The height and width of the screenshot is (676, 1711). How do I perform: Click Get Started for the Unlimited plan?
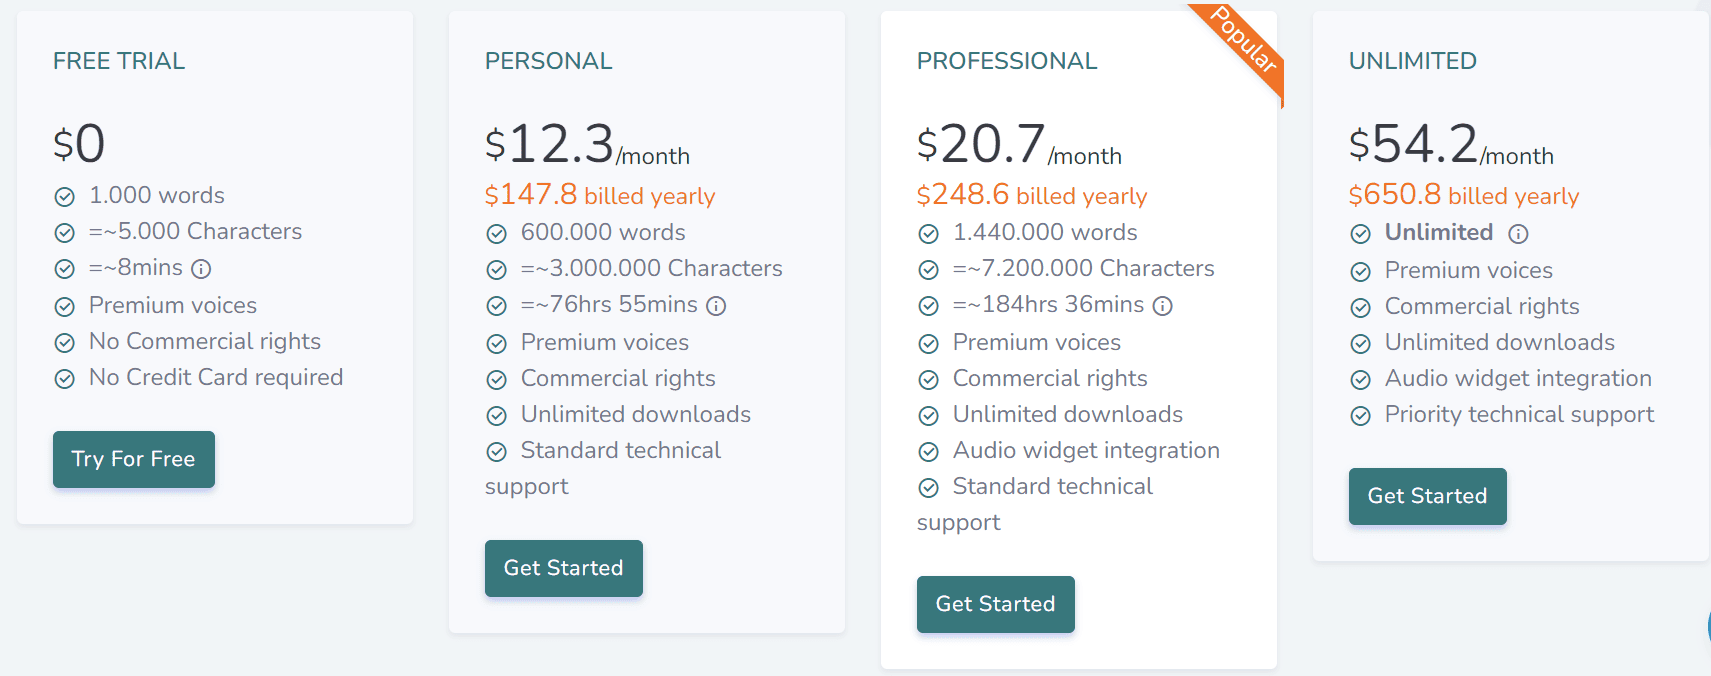[x=1427, y=496]
